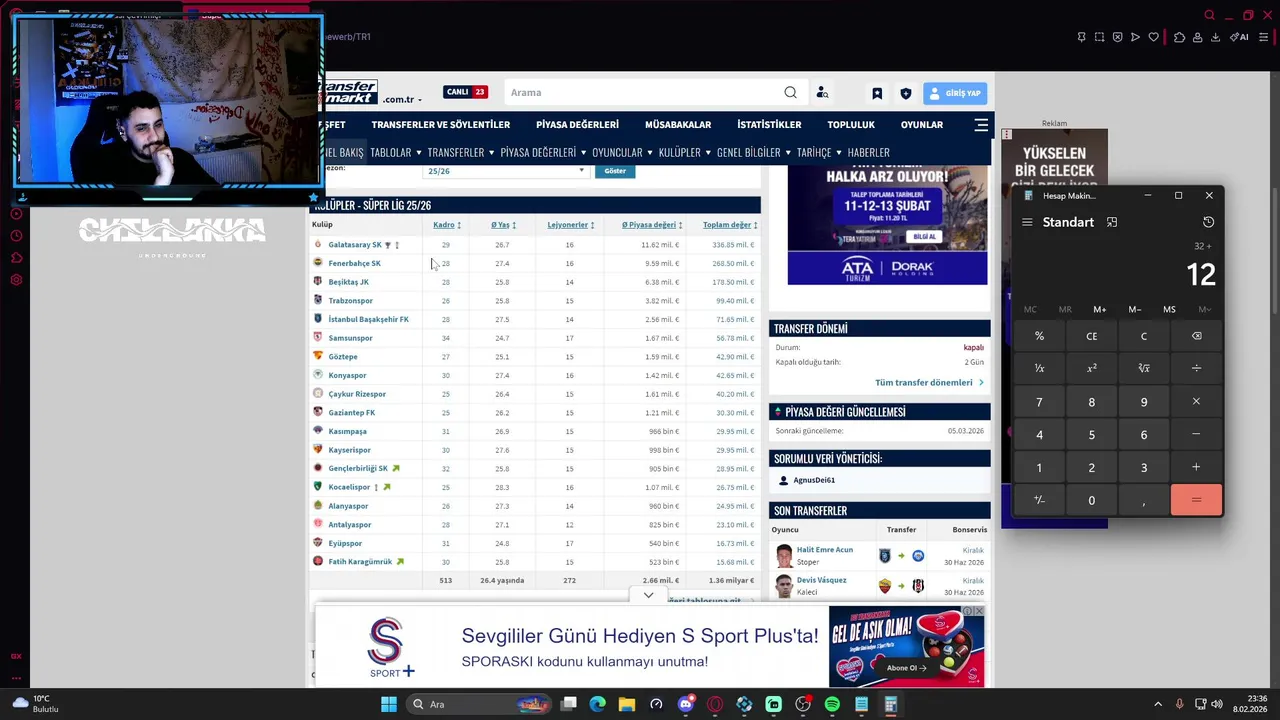
Task: Click the Windows Start button
Action: (x=388, y=704)
